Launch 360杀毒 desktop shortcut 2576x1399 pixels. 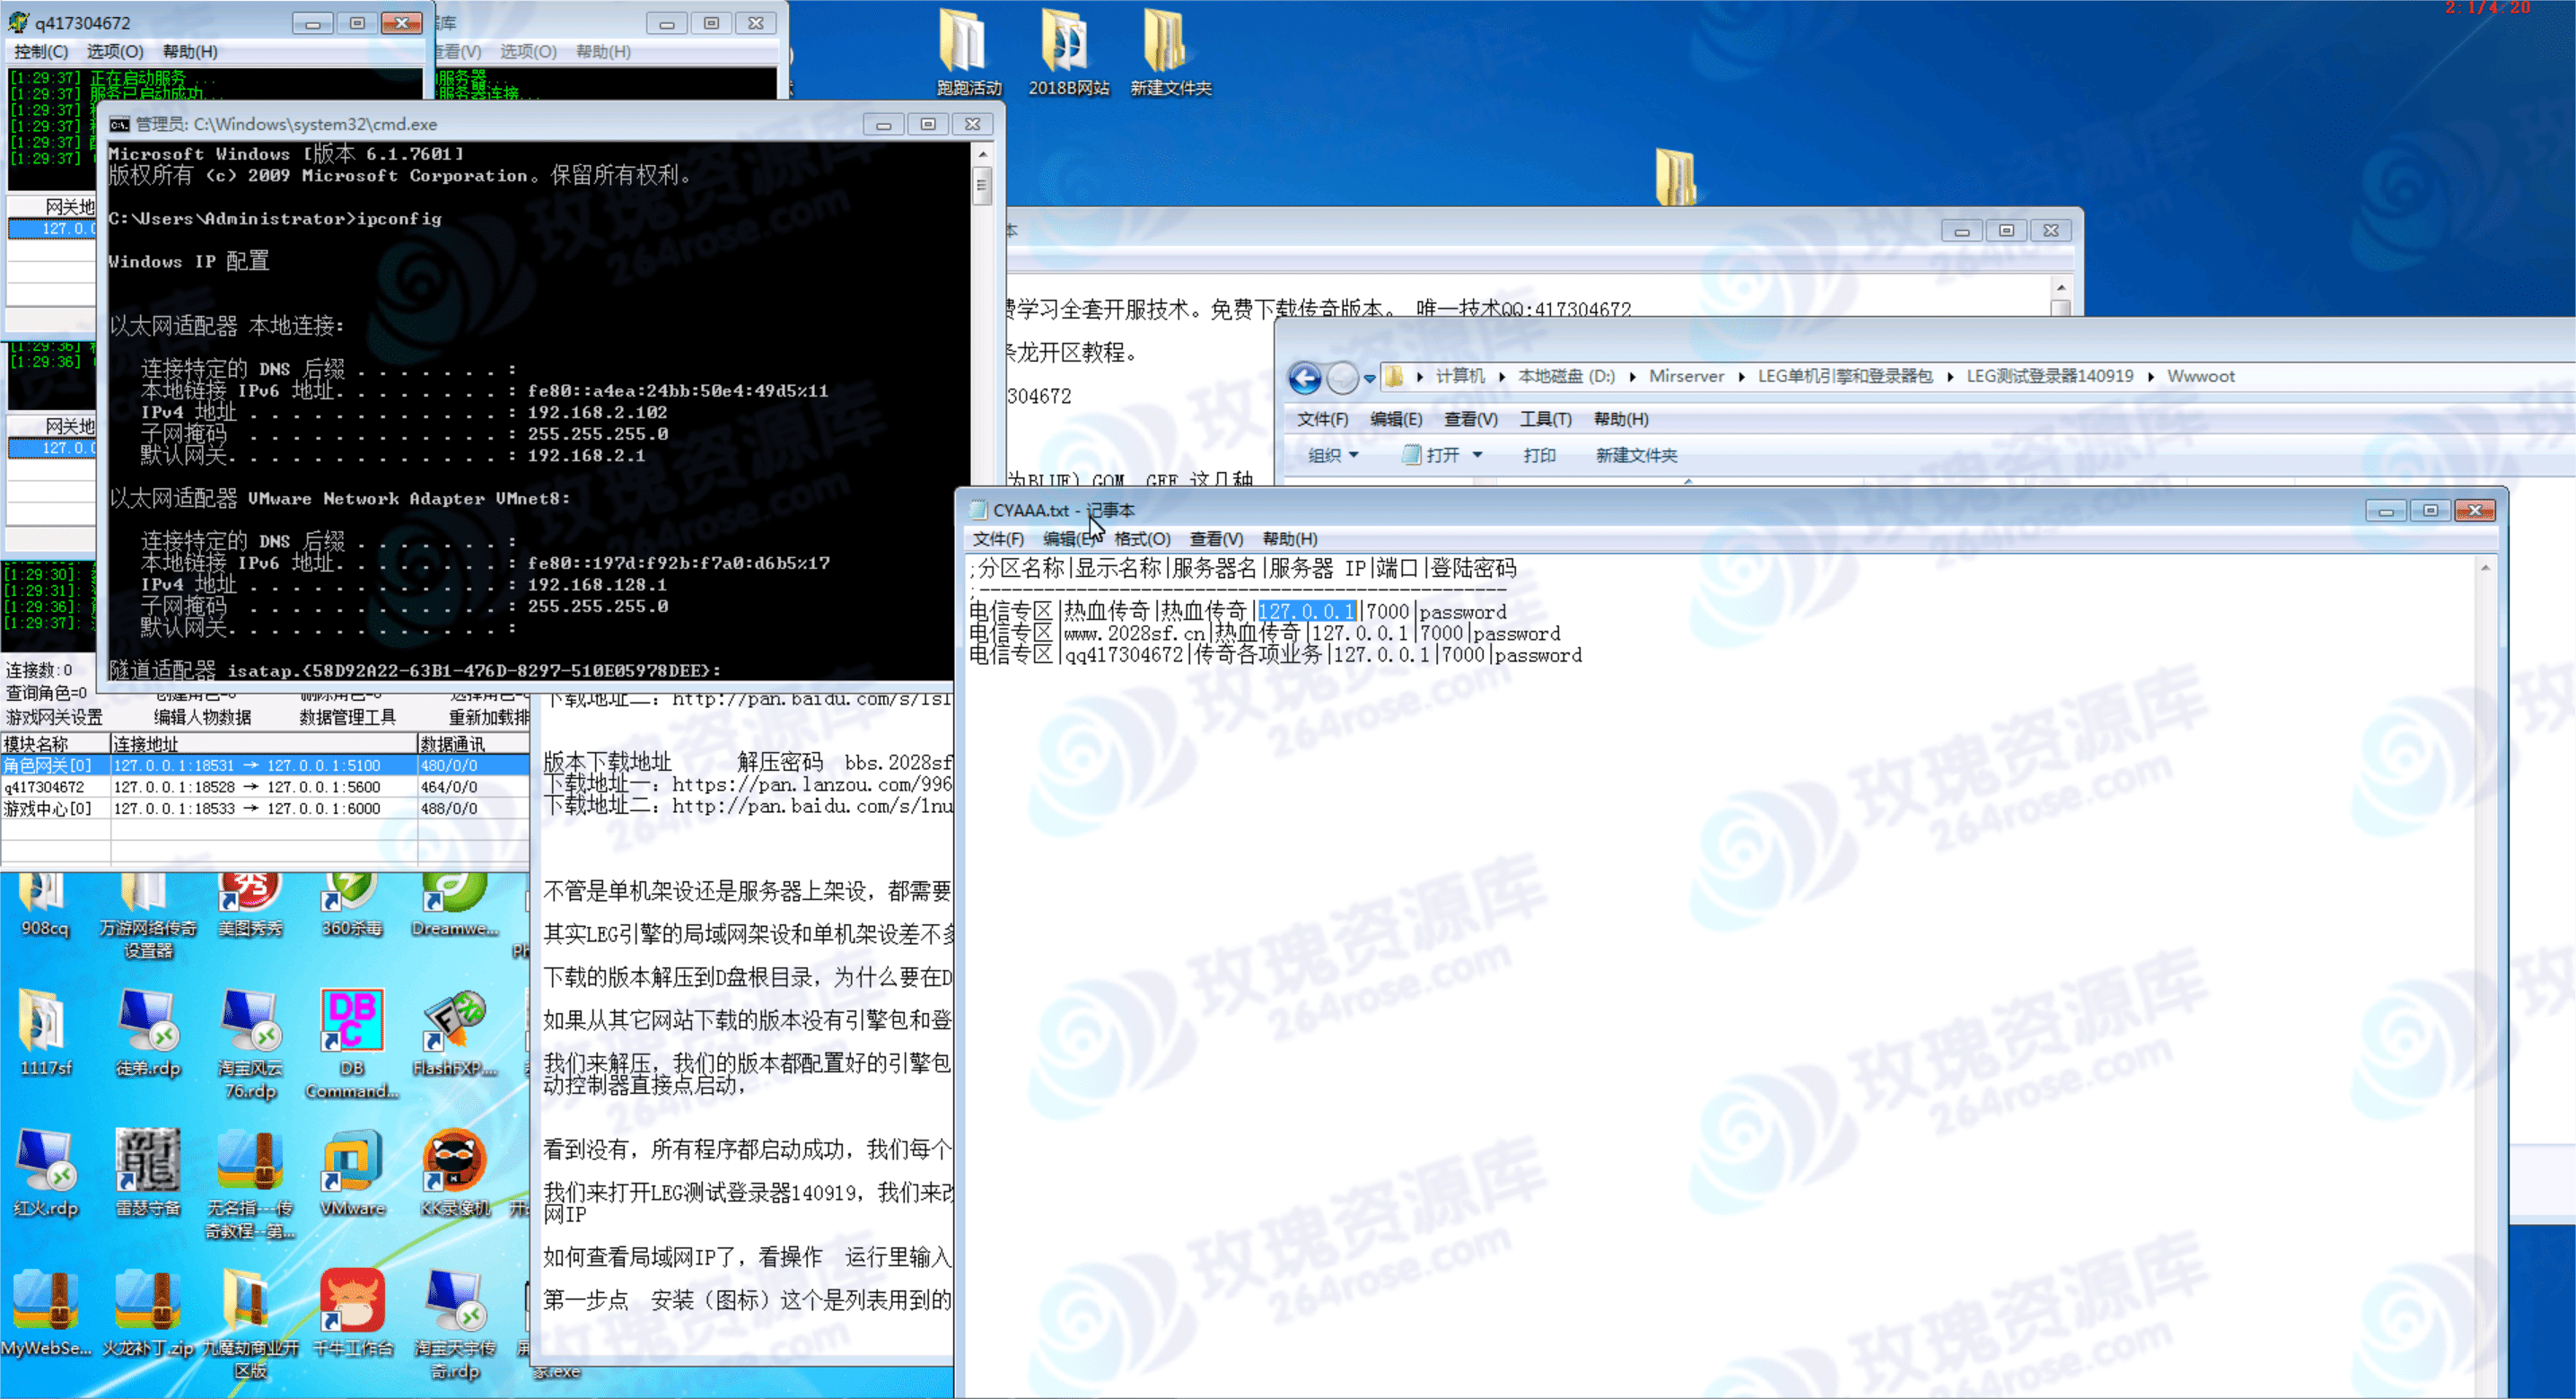[x=352, y=905]
